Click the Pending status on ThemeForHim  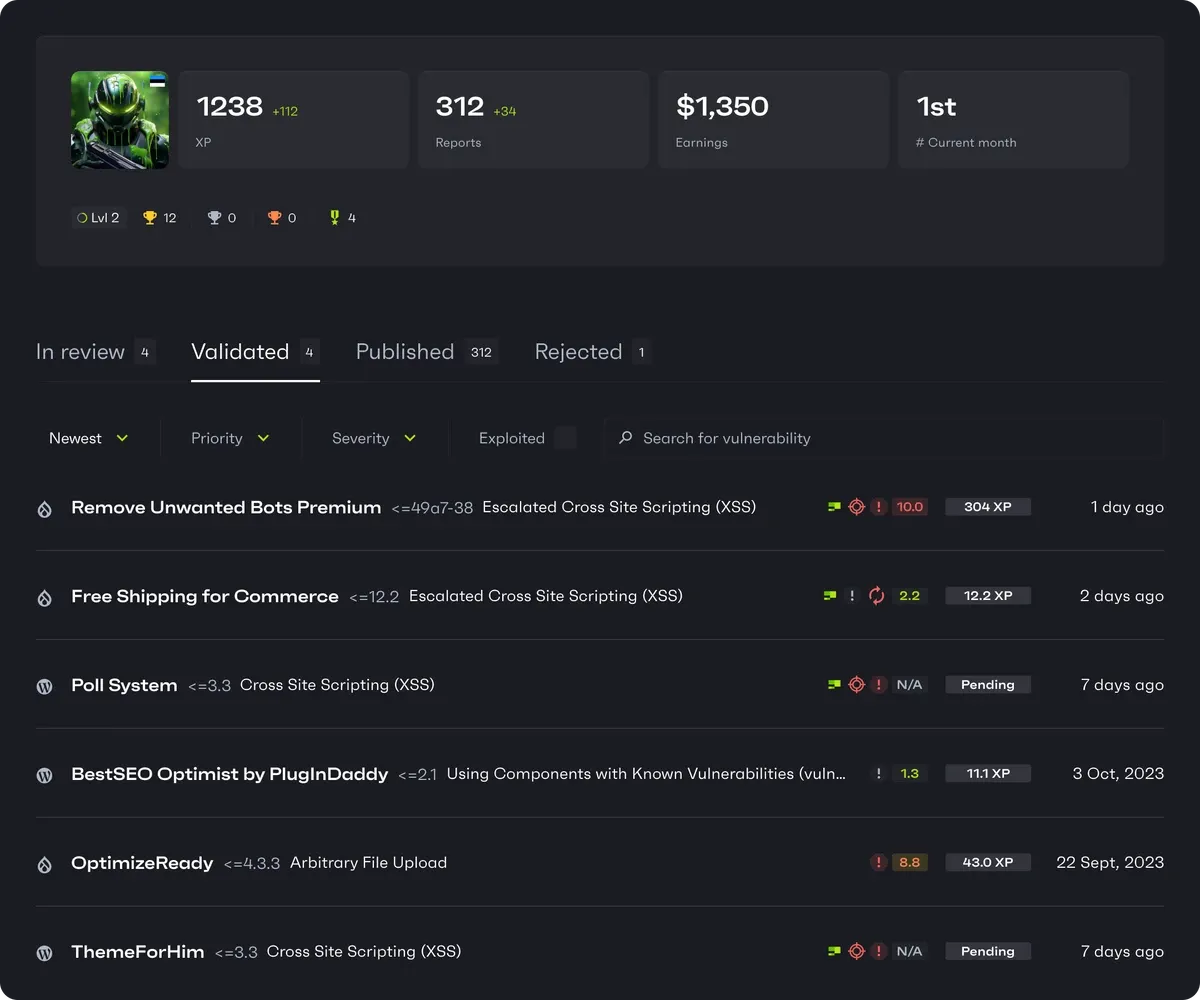(988, 951)
